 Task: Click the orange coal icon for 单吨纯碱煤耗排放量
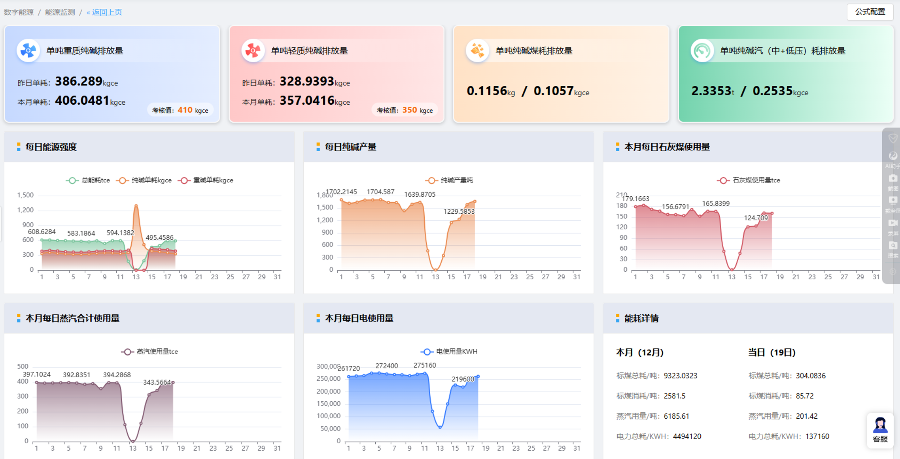pos(478,50)
